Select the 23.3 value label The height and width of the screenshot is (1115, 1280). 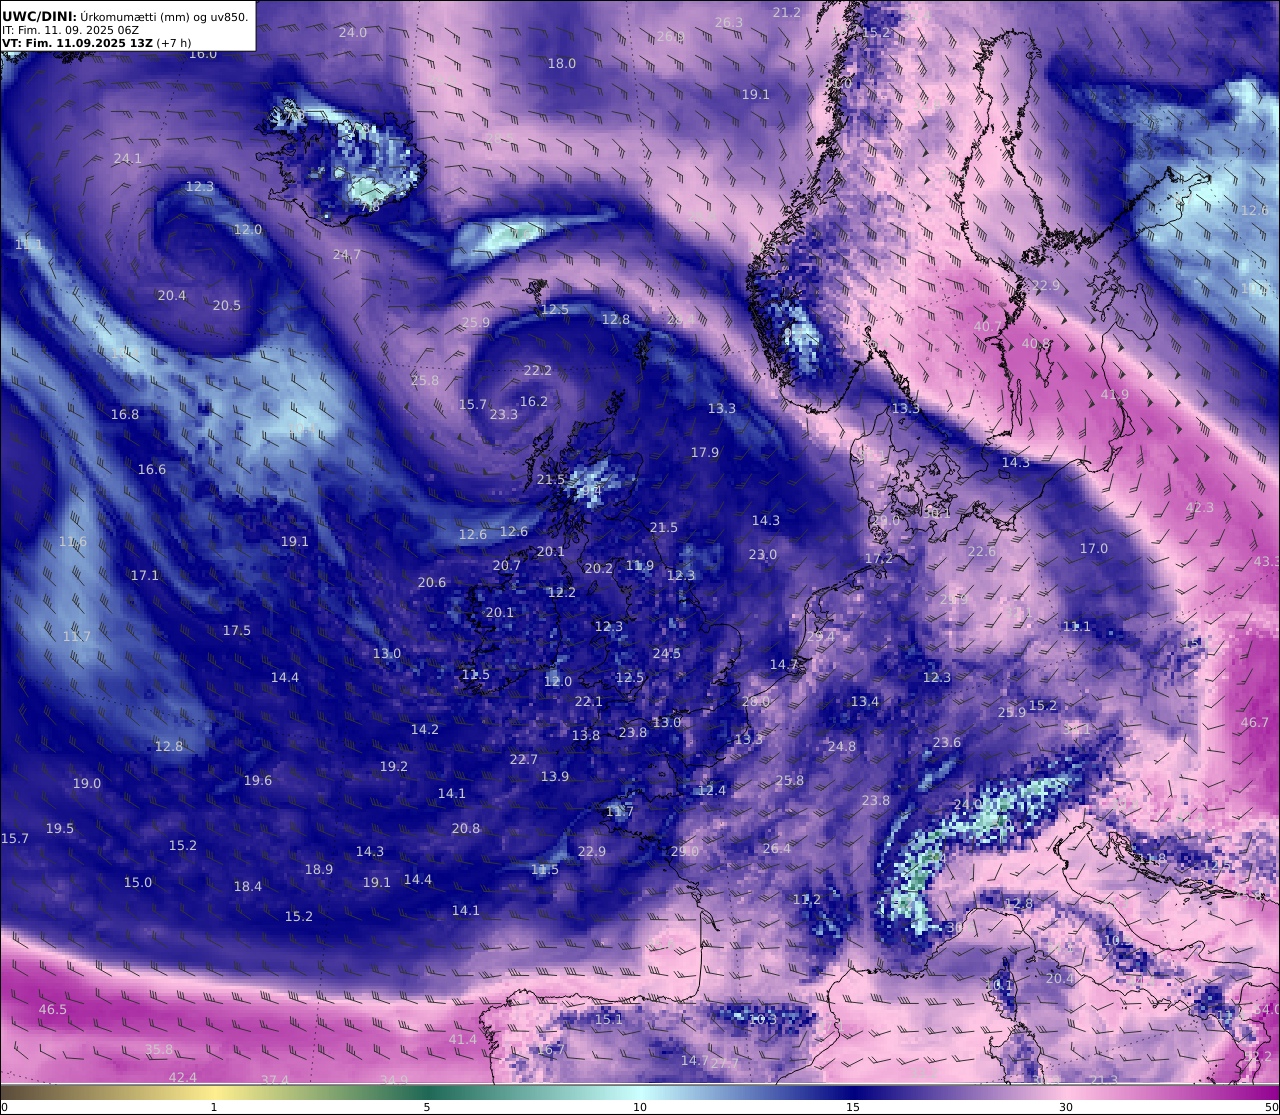pyautogui.click(x=504, y=414)
